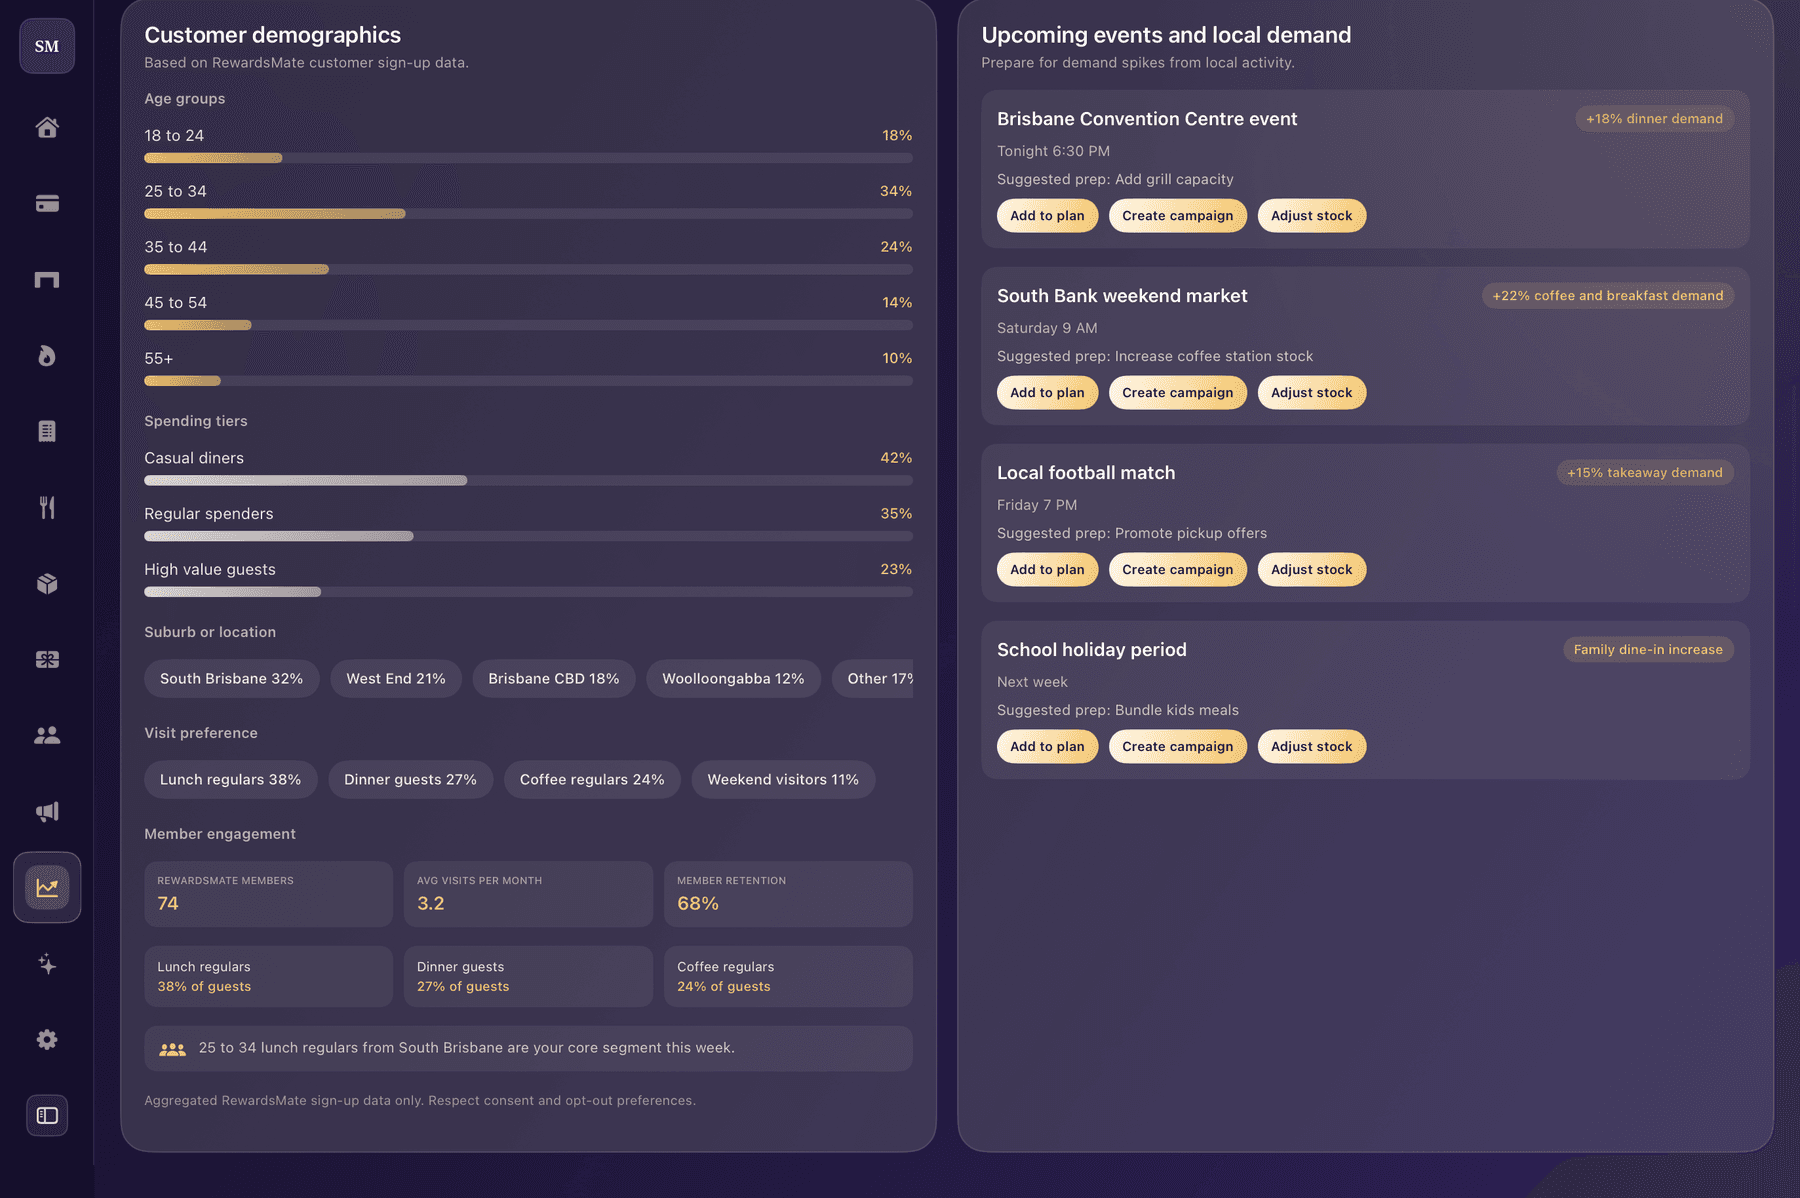Click the 45 to 54 age group bar
Viewport: 1800px width, 1198px height.
coord(528,325)
